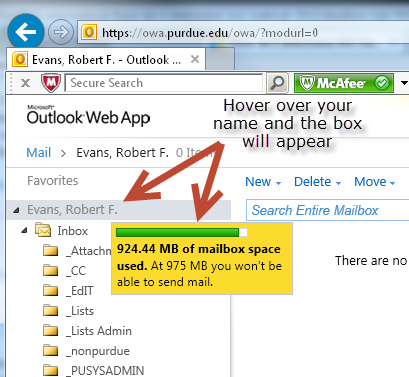Image resolution: width=409 pixels, height=377 pixels.
Task: Click the Favorites section header
Action: pos(53,181)
